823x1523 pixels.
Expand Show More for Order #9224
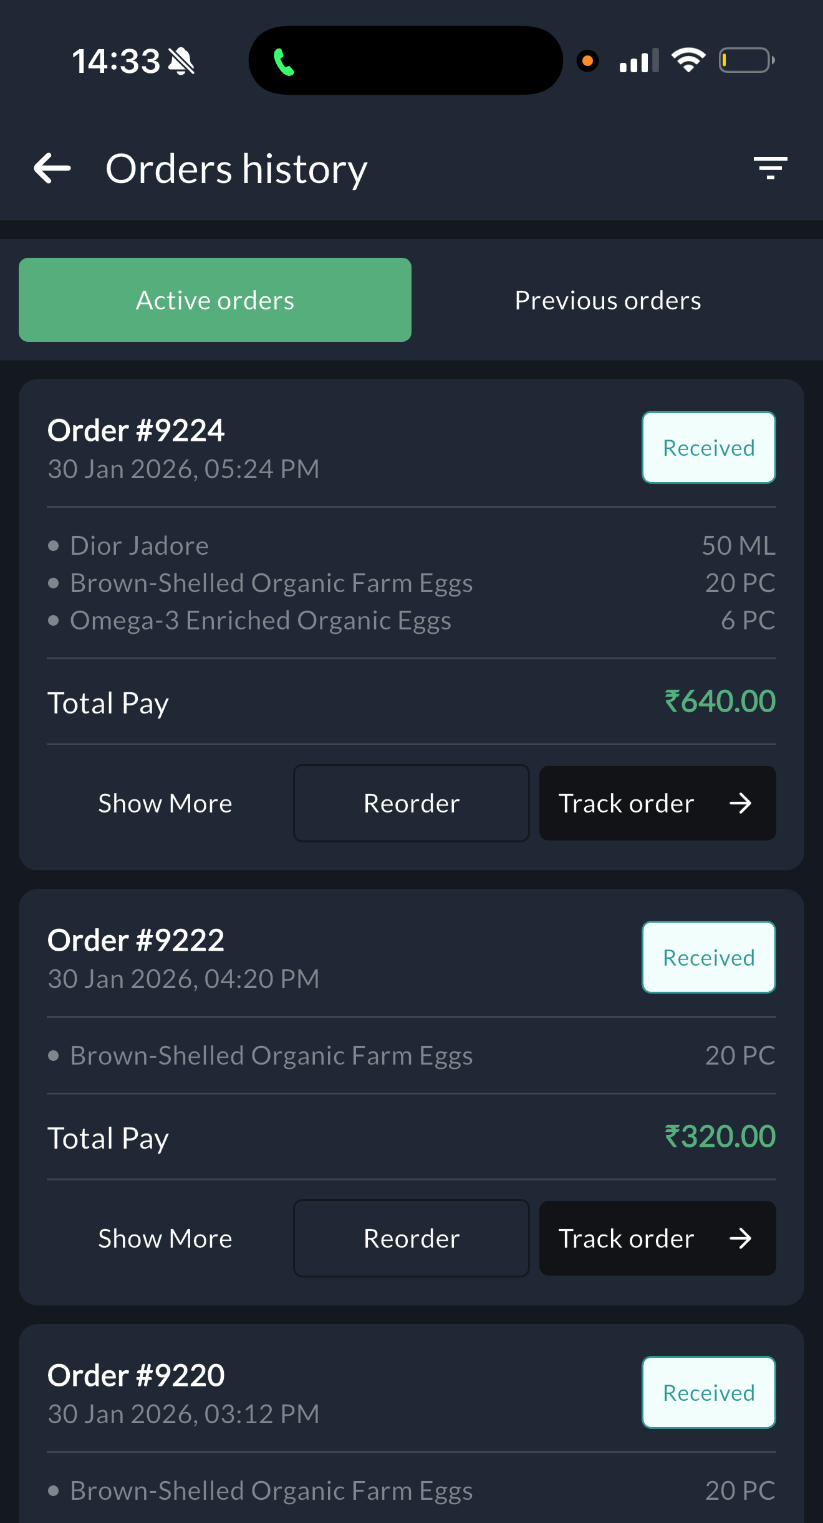(x=165, y=804)
